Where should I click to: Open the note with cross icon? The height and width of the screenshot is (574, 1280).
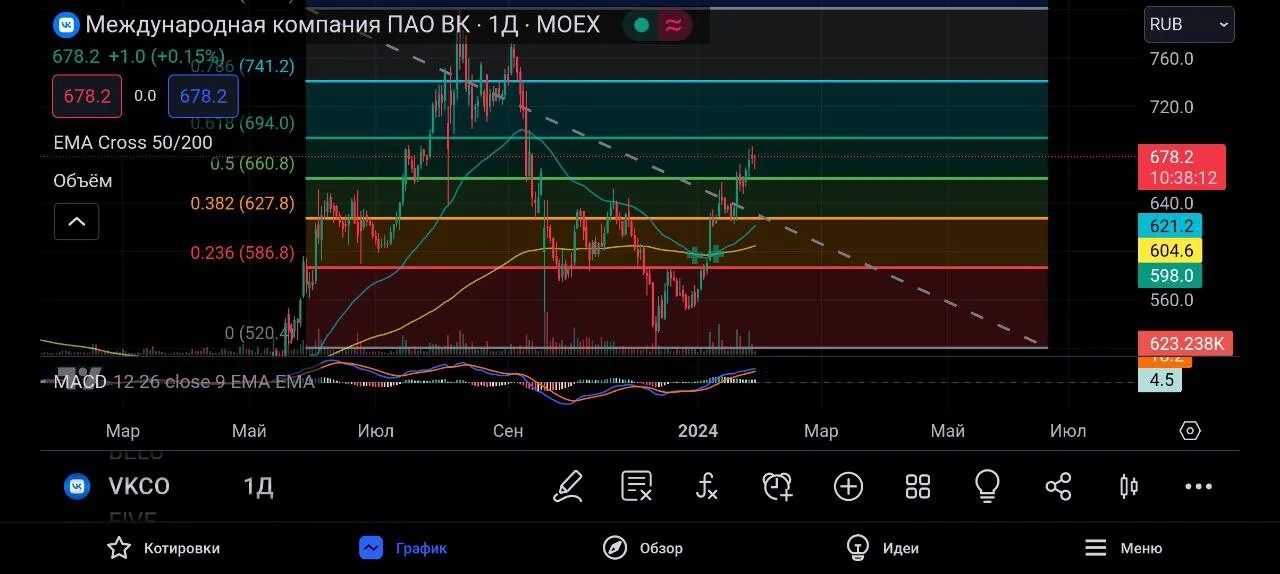[x=637, y=486]
